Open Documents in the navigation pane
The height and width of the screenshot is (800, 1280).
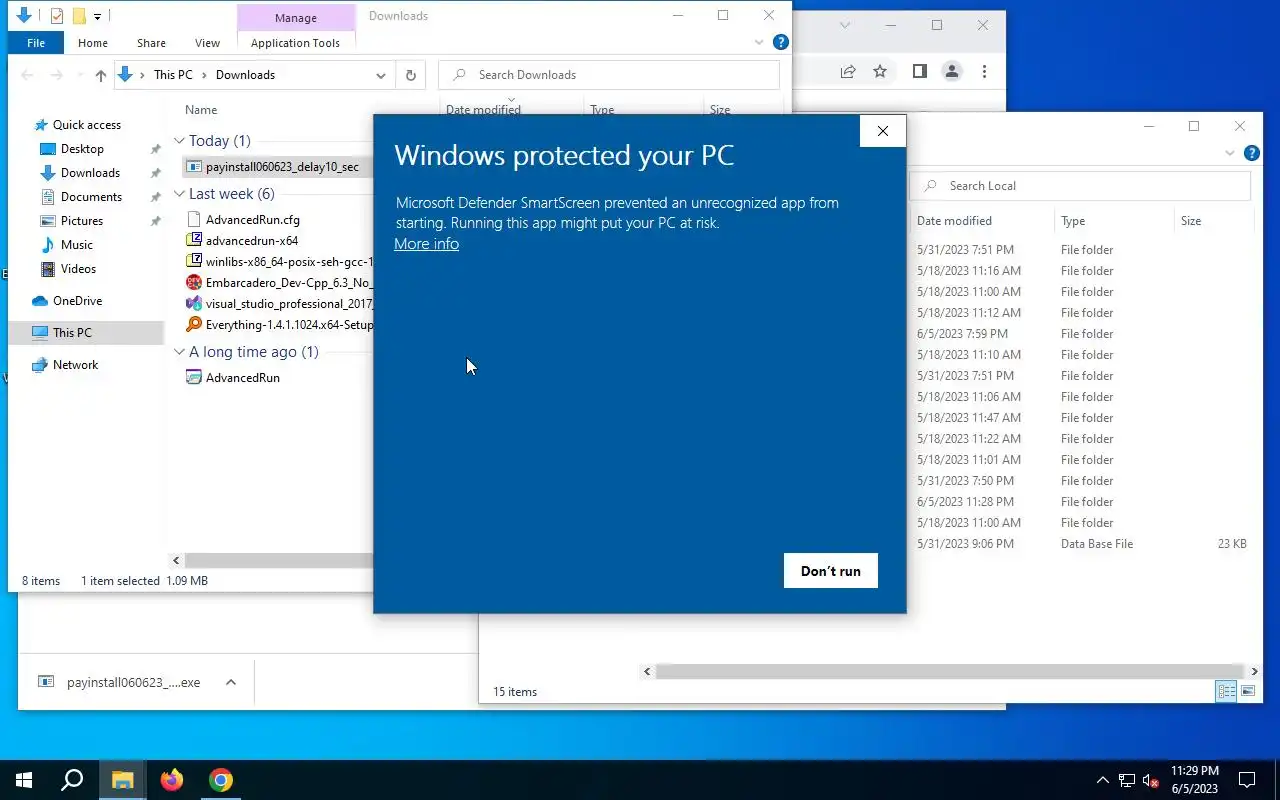pos(91,197)
